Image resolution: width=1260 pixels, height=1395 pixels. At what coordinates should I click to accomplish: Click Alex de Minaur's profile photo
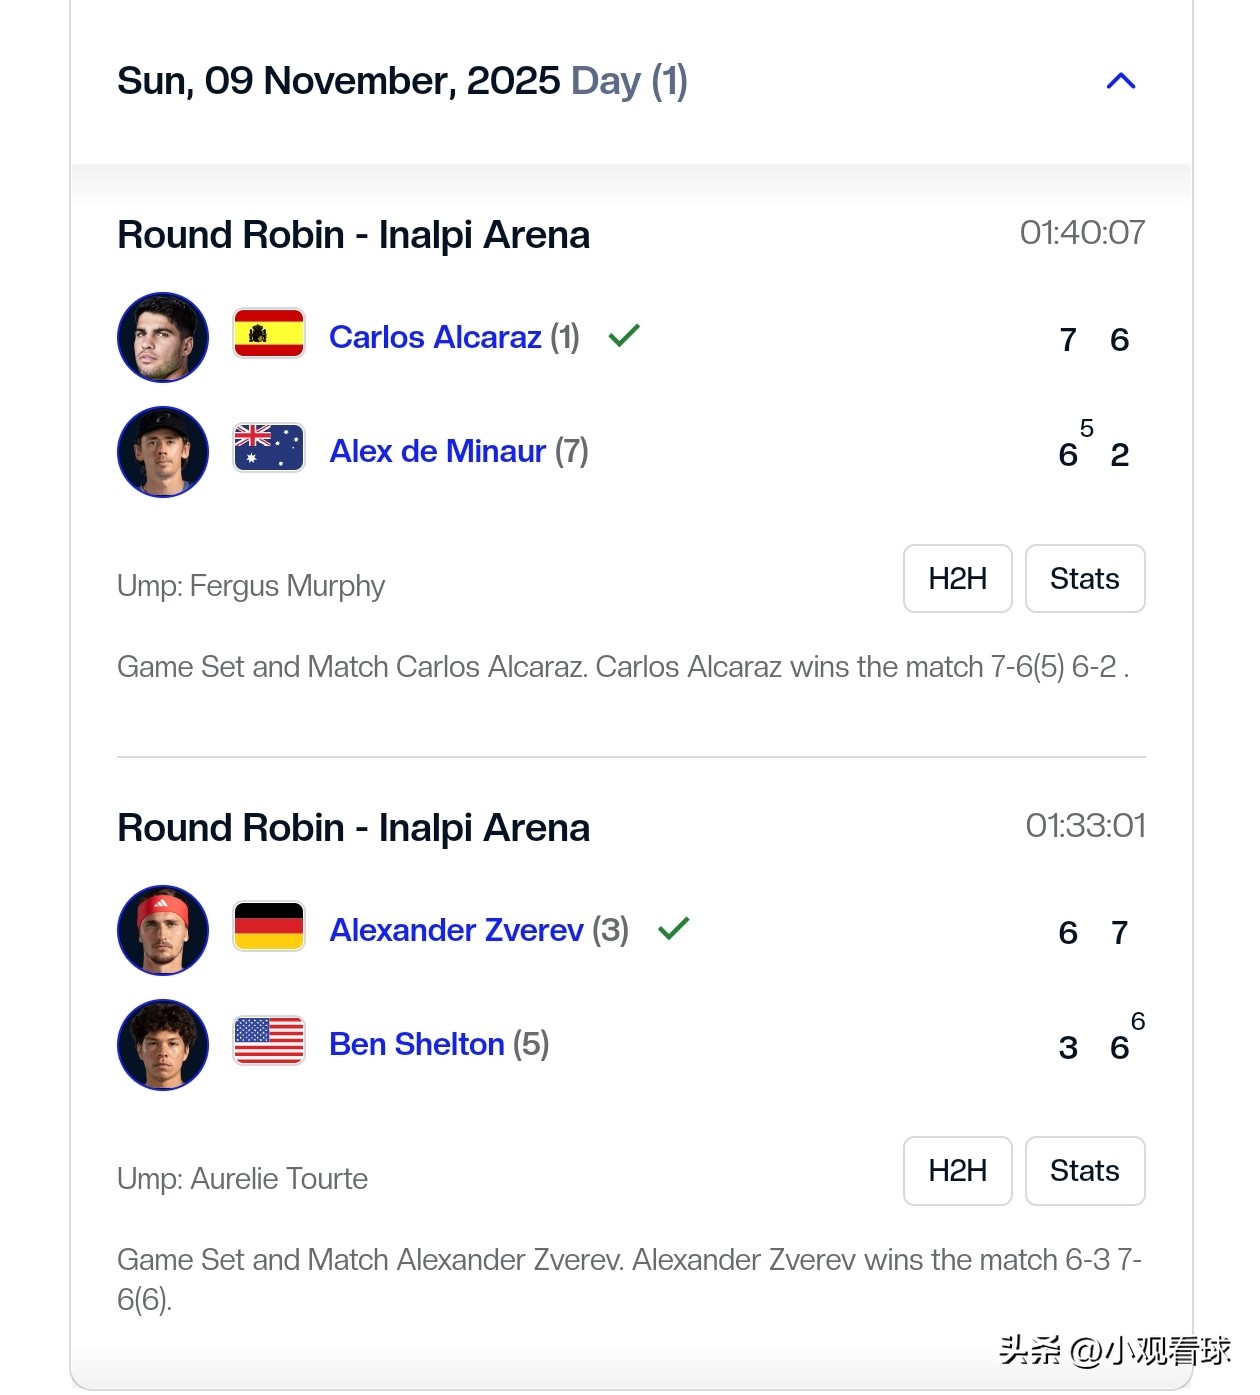pyautogui.click(x=163, y=452)
